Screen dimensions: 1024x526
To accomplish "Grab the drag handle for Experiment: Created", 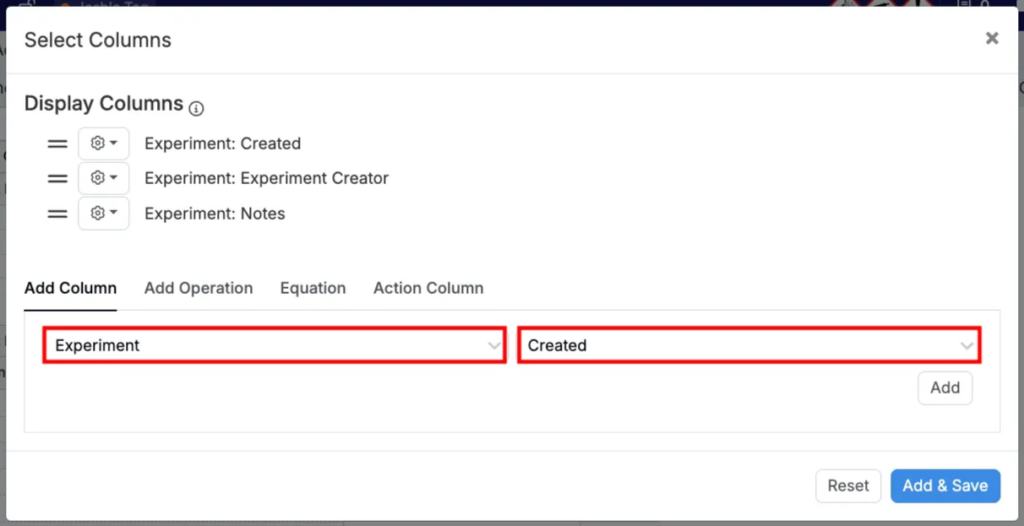I will pyautogui.click(x=58, y=144).
